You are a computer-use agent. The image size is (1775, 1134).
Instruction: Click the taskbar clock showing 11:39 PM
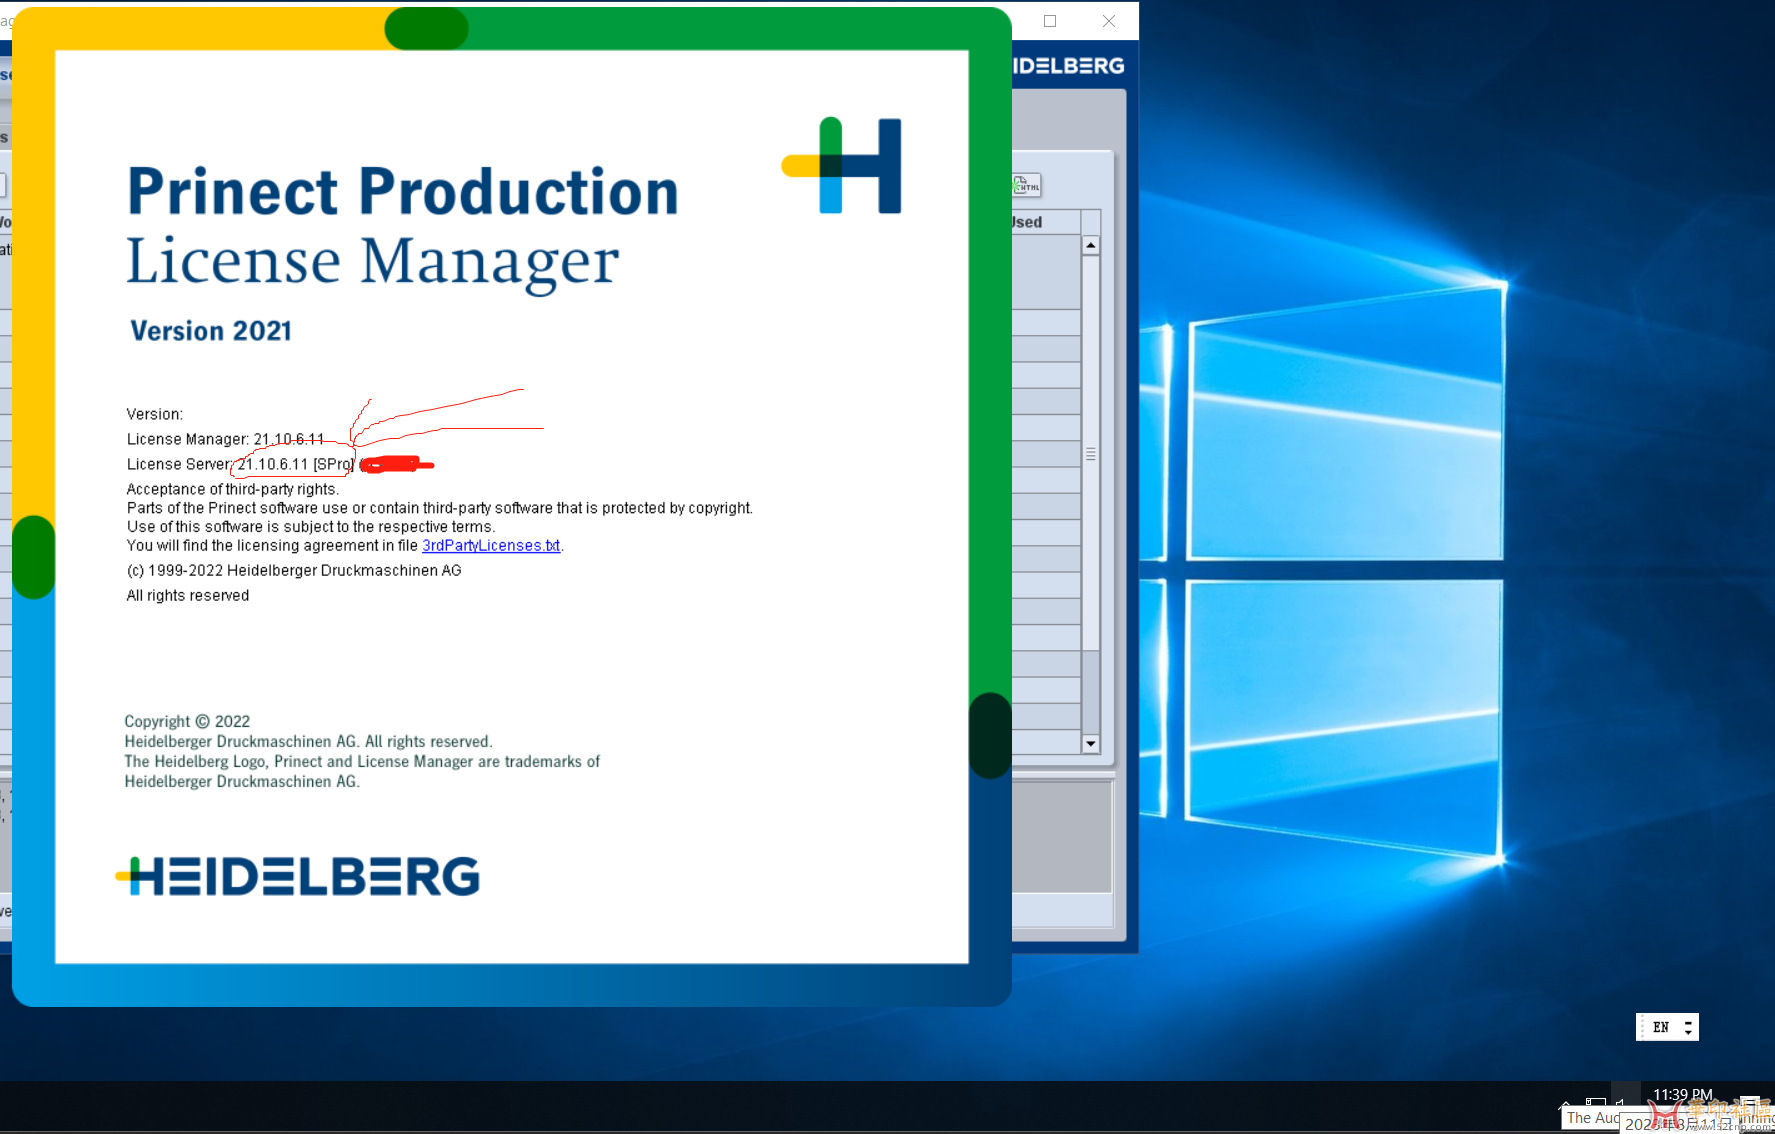[1683, 1095]
